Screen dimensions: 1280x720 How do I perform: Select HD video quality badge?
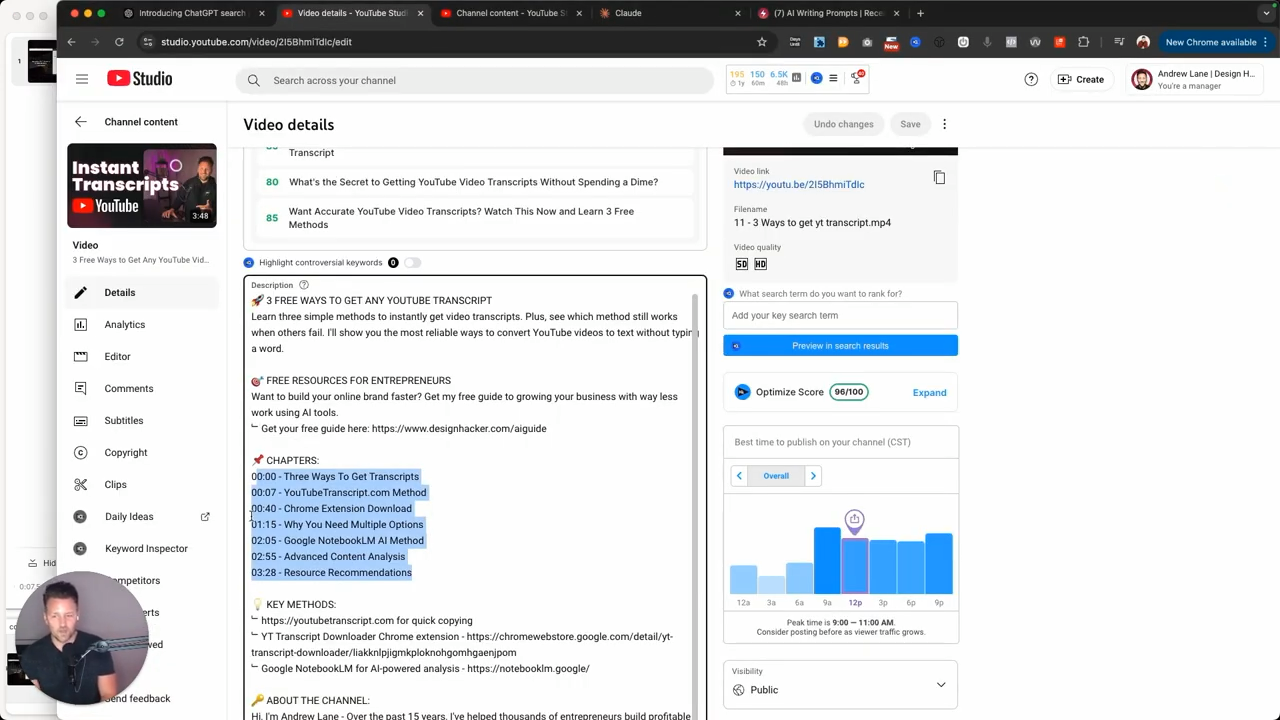tap(760, 264)
